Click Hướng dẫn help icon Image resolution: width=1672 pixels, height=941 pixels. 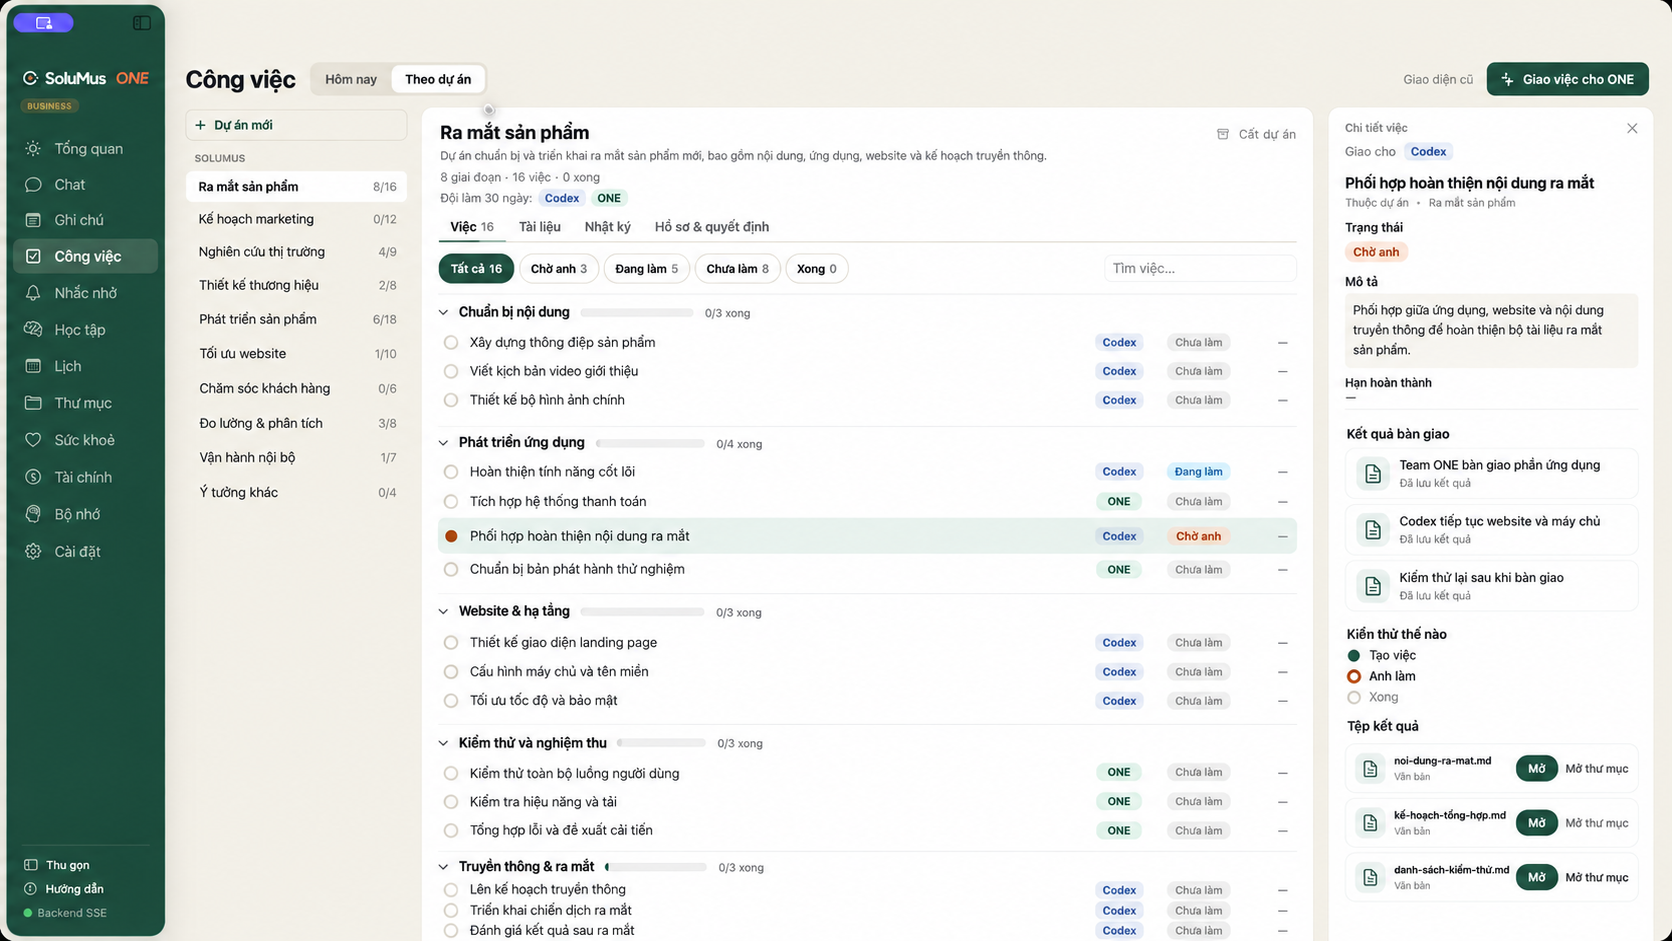pos(30,889)
